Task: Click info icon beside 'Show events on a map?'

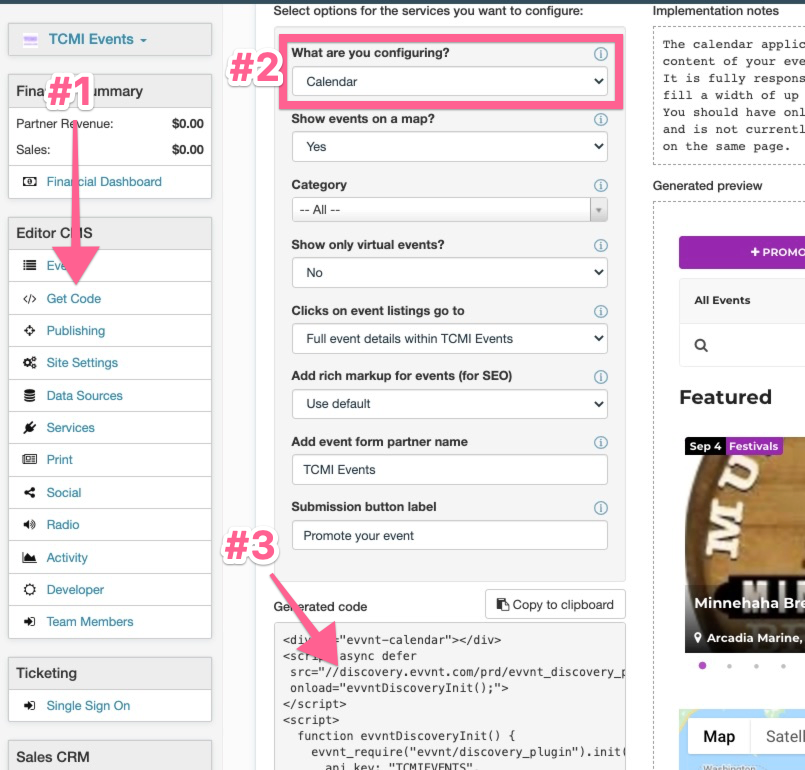Action: point(601,120)
